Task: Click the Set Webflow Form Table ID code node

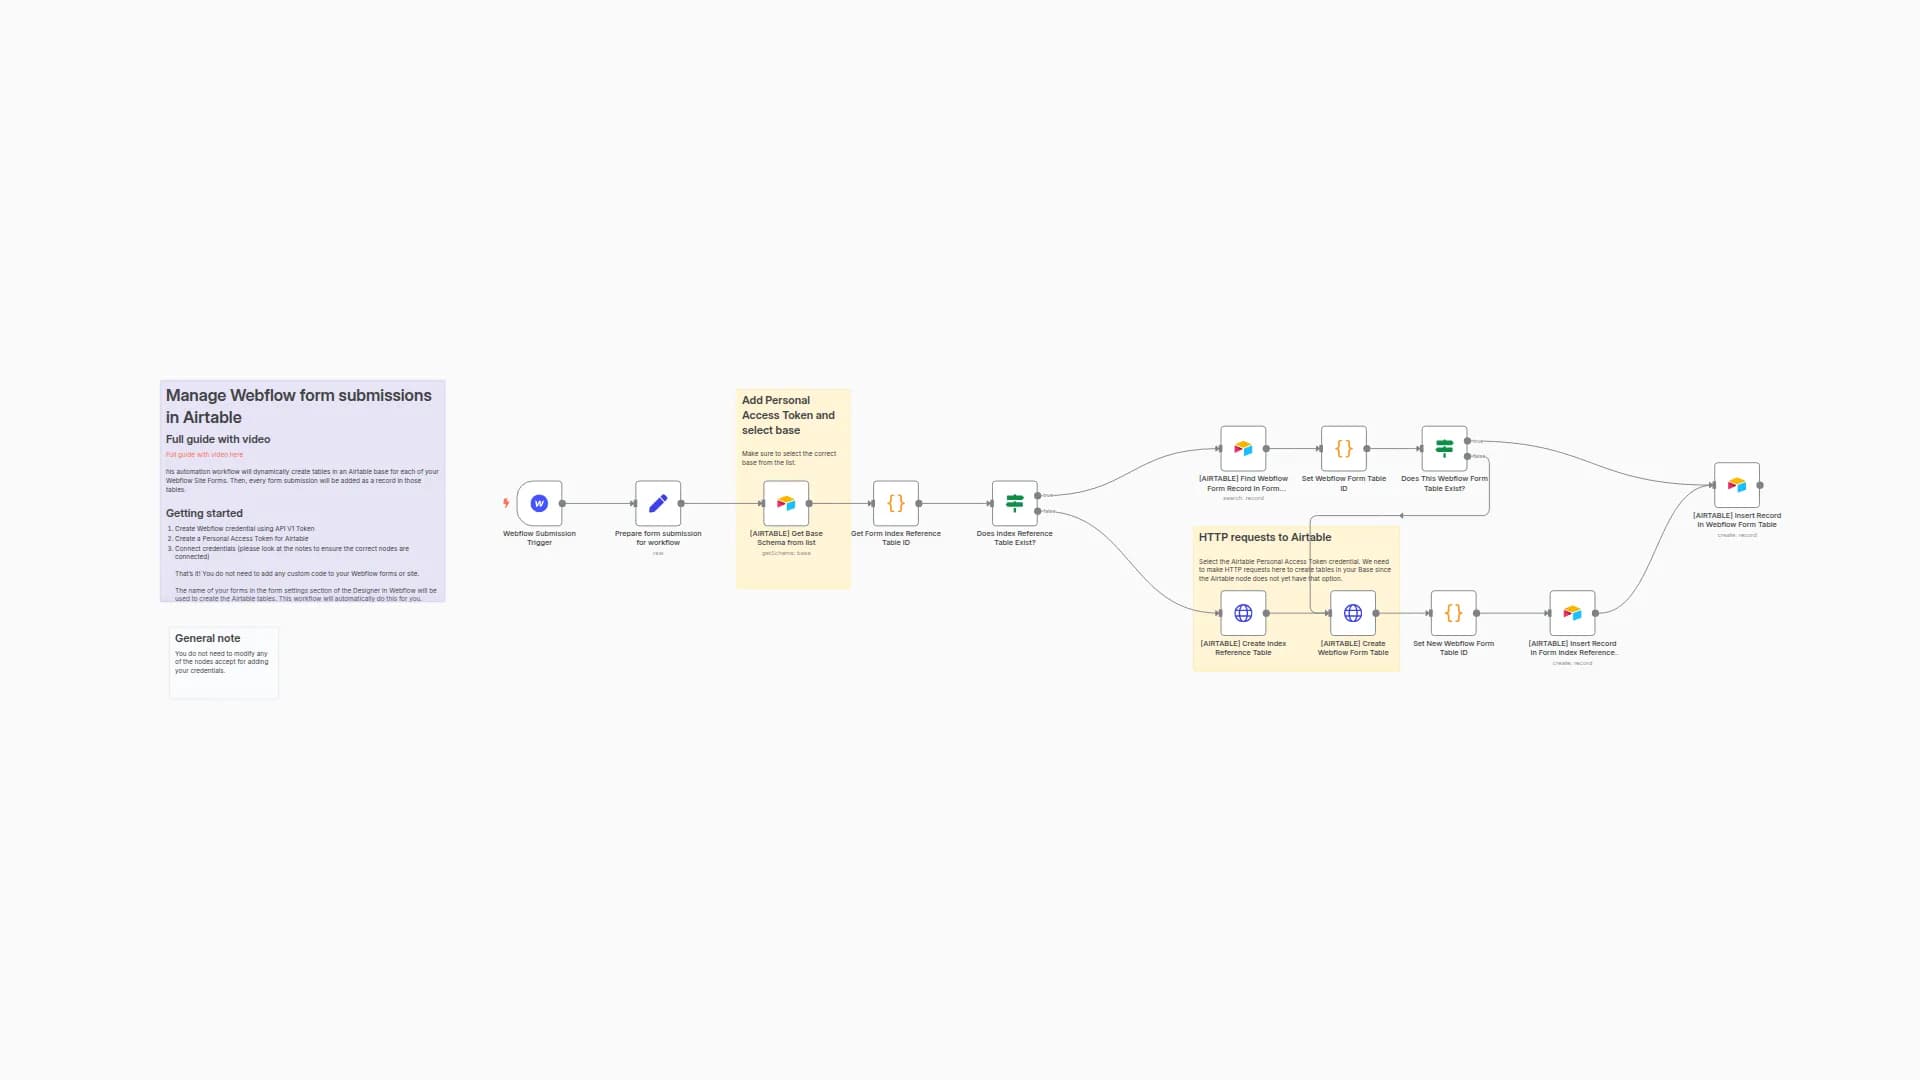Action: point(1344,448)
